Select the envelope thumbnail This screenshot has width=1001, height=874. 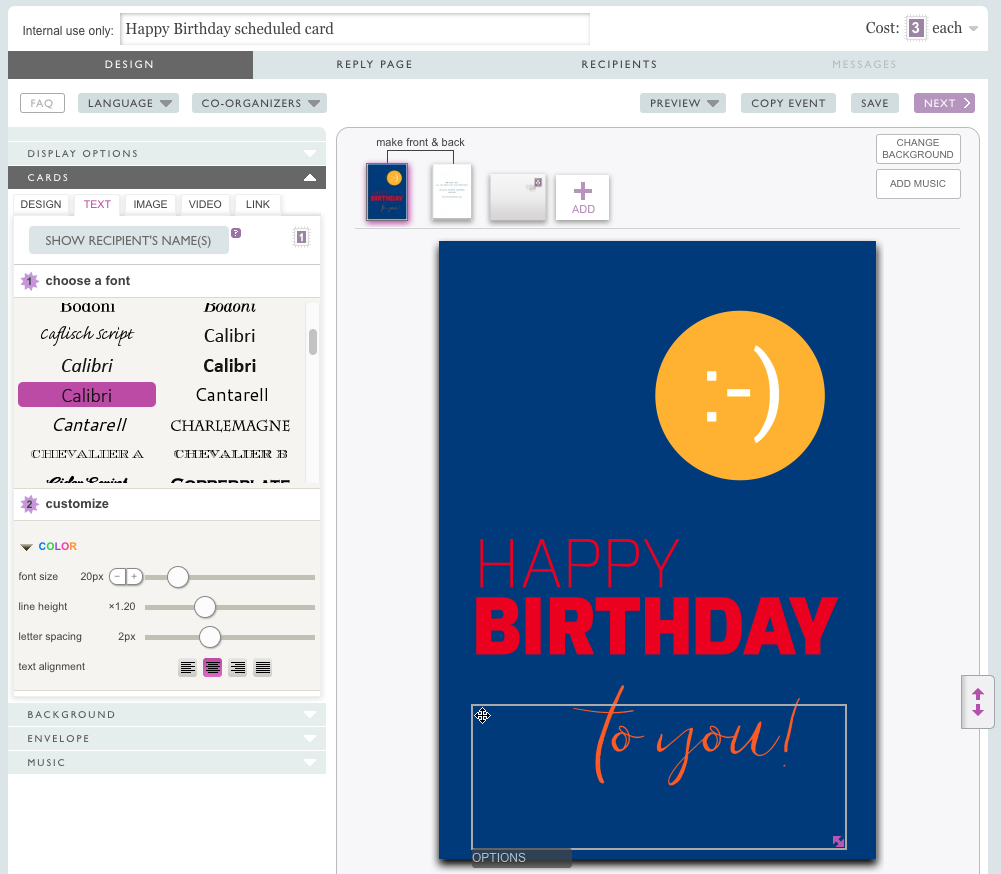click(x=517, y=196)
